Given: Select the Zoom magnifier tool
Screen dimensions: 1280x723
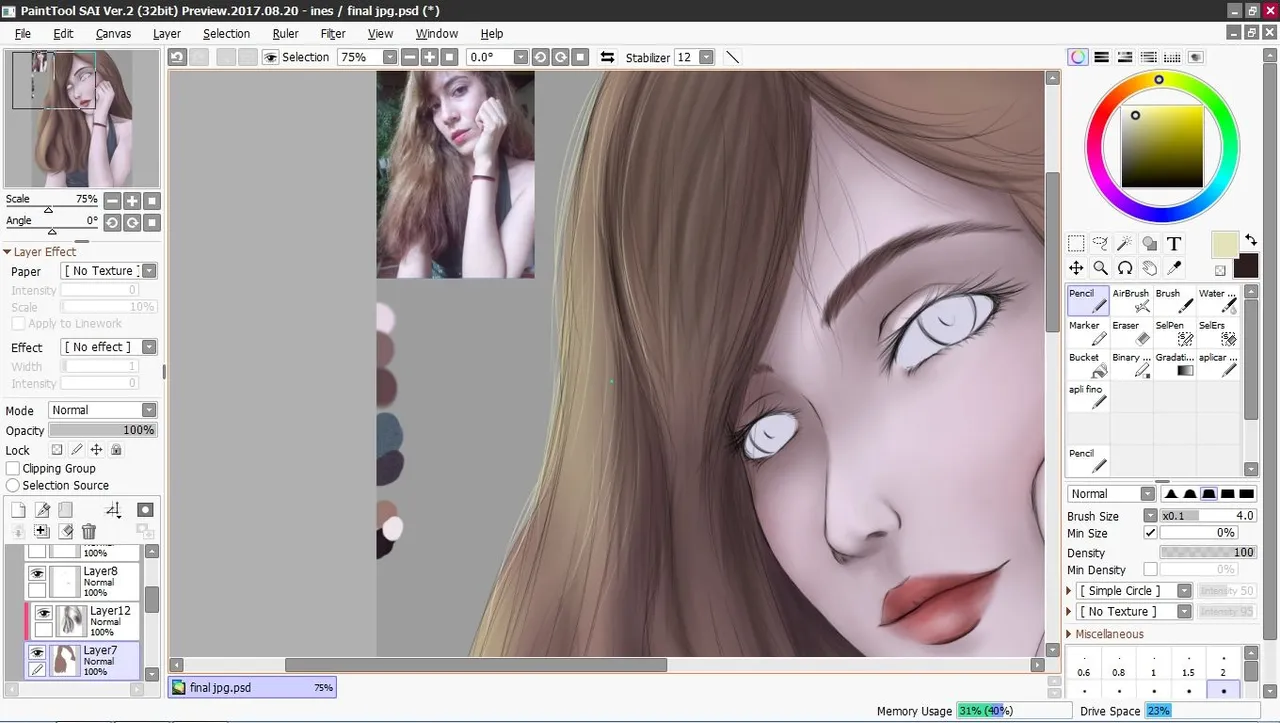Looking at the screenshot, I should (1100, 268).
